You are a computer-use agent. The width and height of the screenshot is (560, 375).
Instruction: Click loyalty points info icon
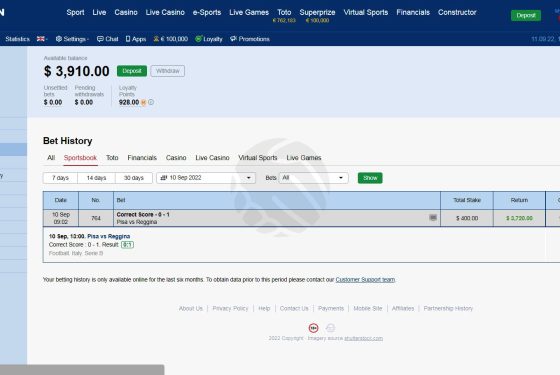pos(151,102)
